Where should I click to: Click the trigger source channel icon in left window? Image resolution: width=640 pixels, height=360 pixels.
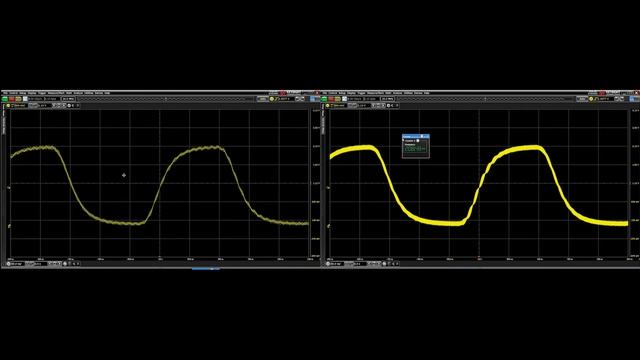[x=272, y=99]
